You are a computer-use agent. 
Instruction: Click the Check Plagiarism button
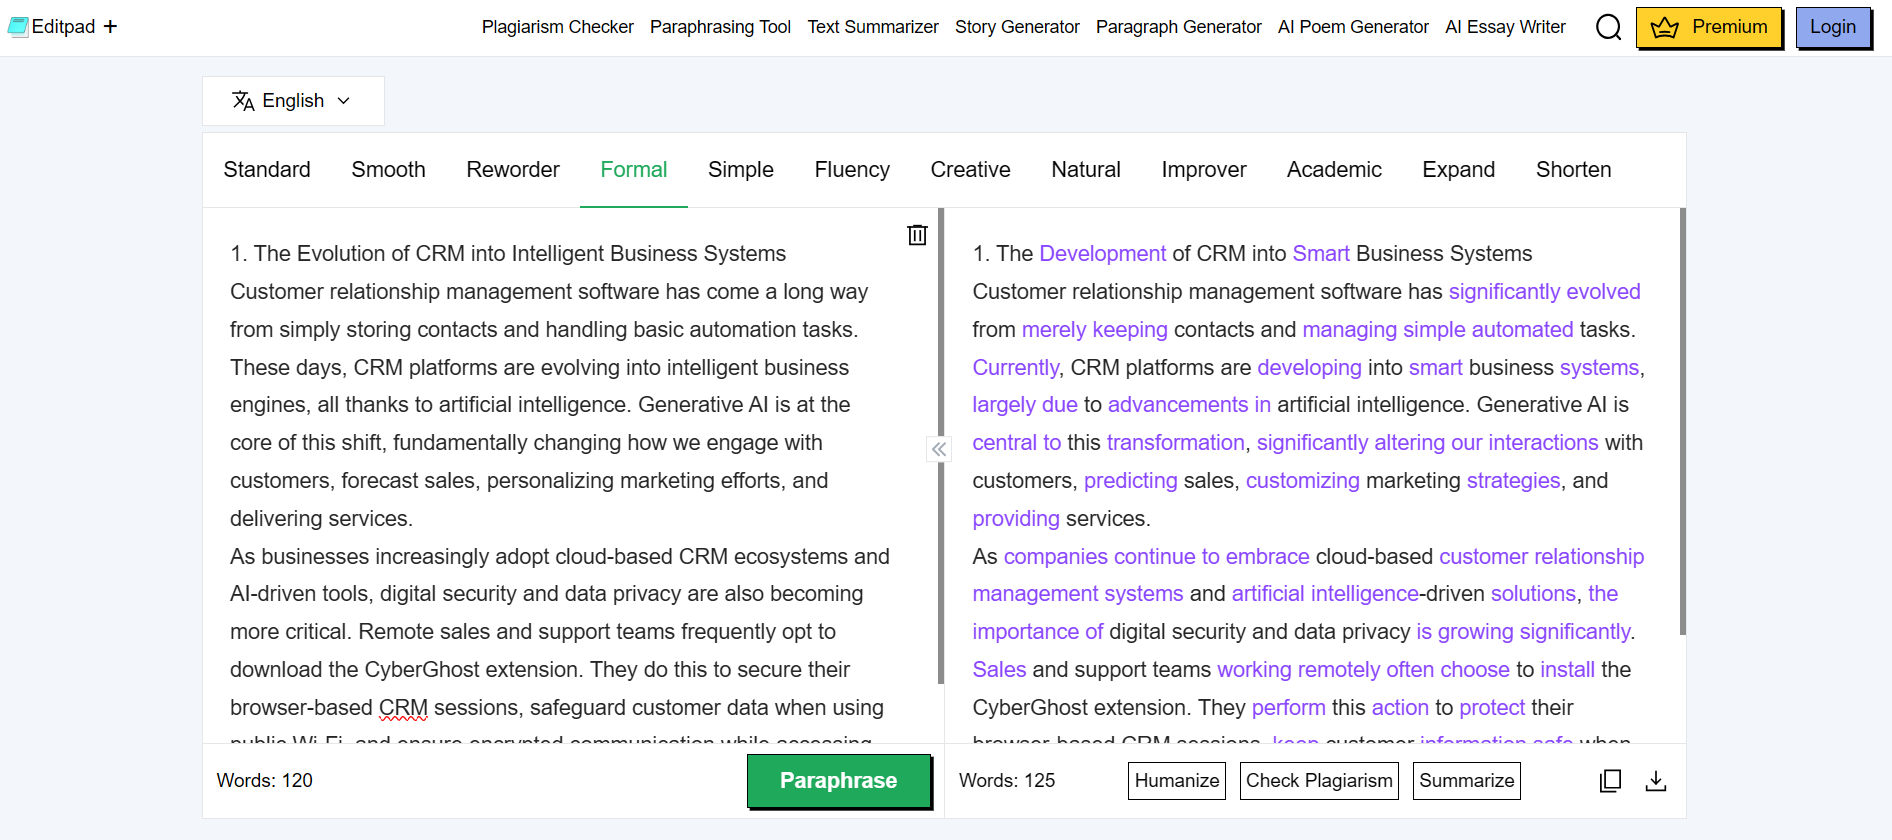1319,781
